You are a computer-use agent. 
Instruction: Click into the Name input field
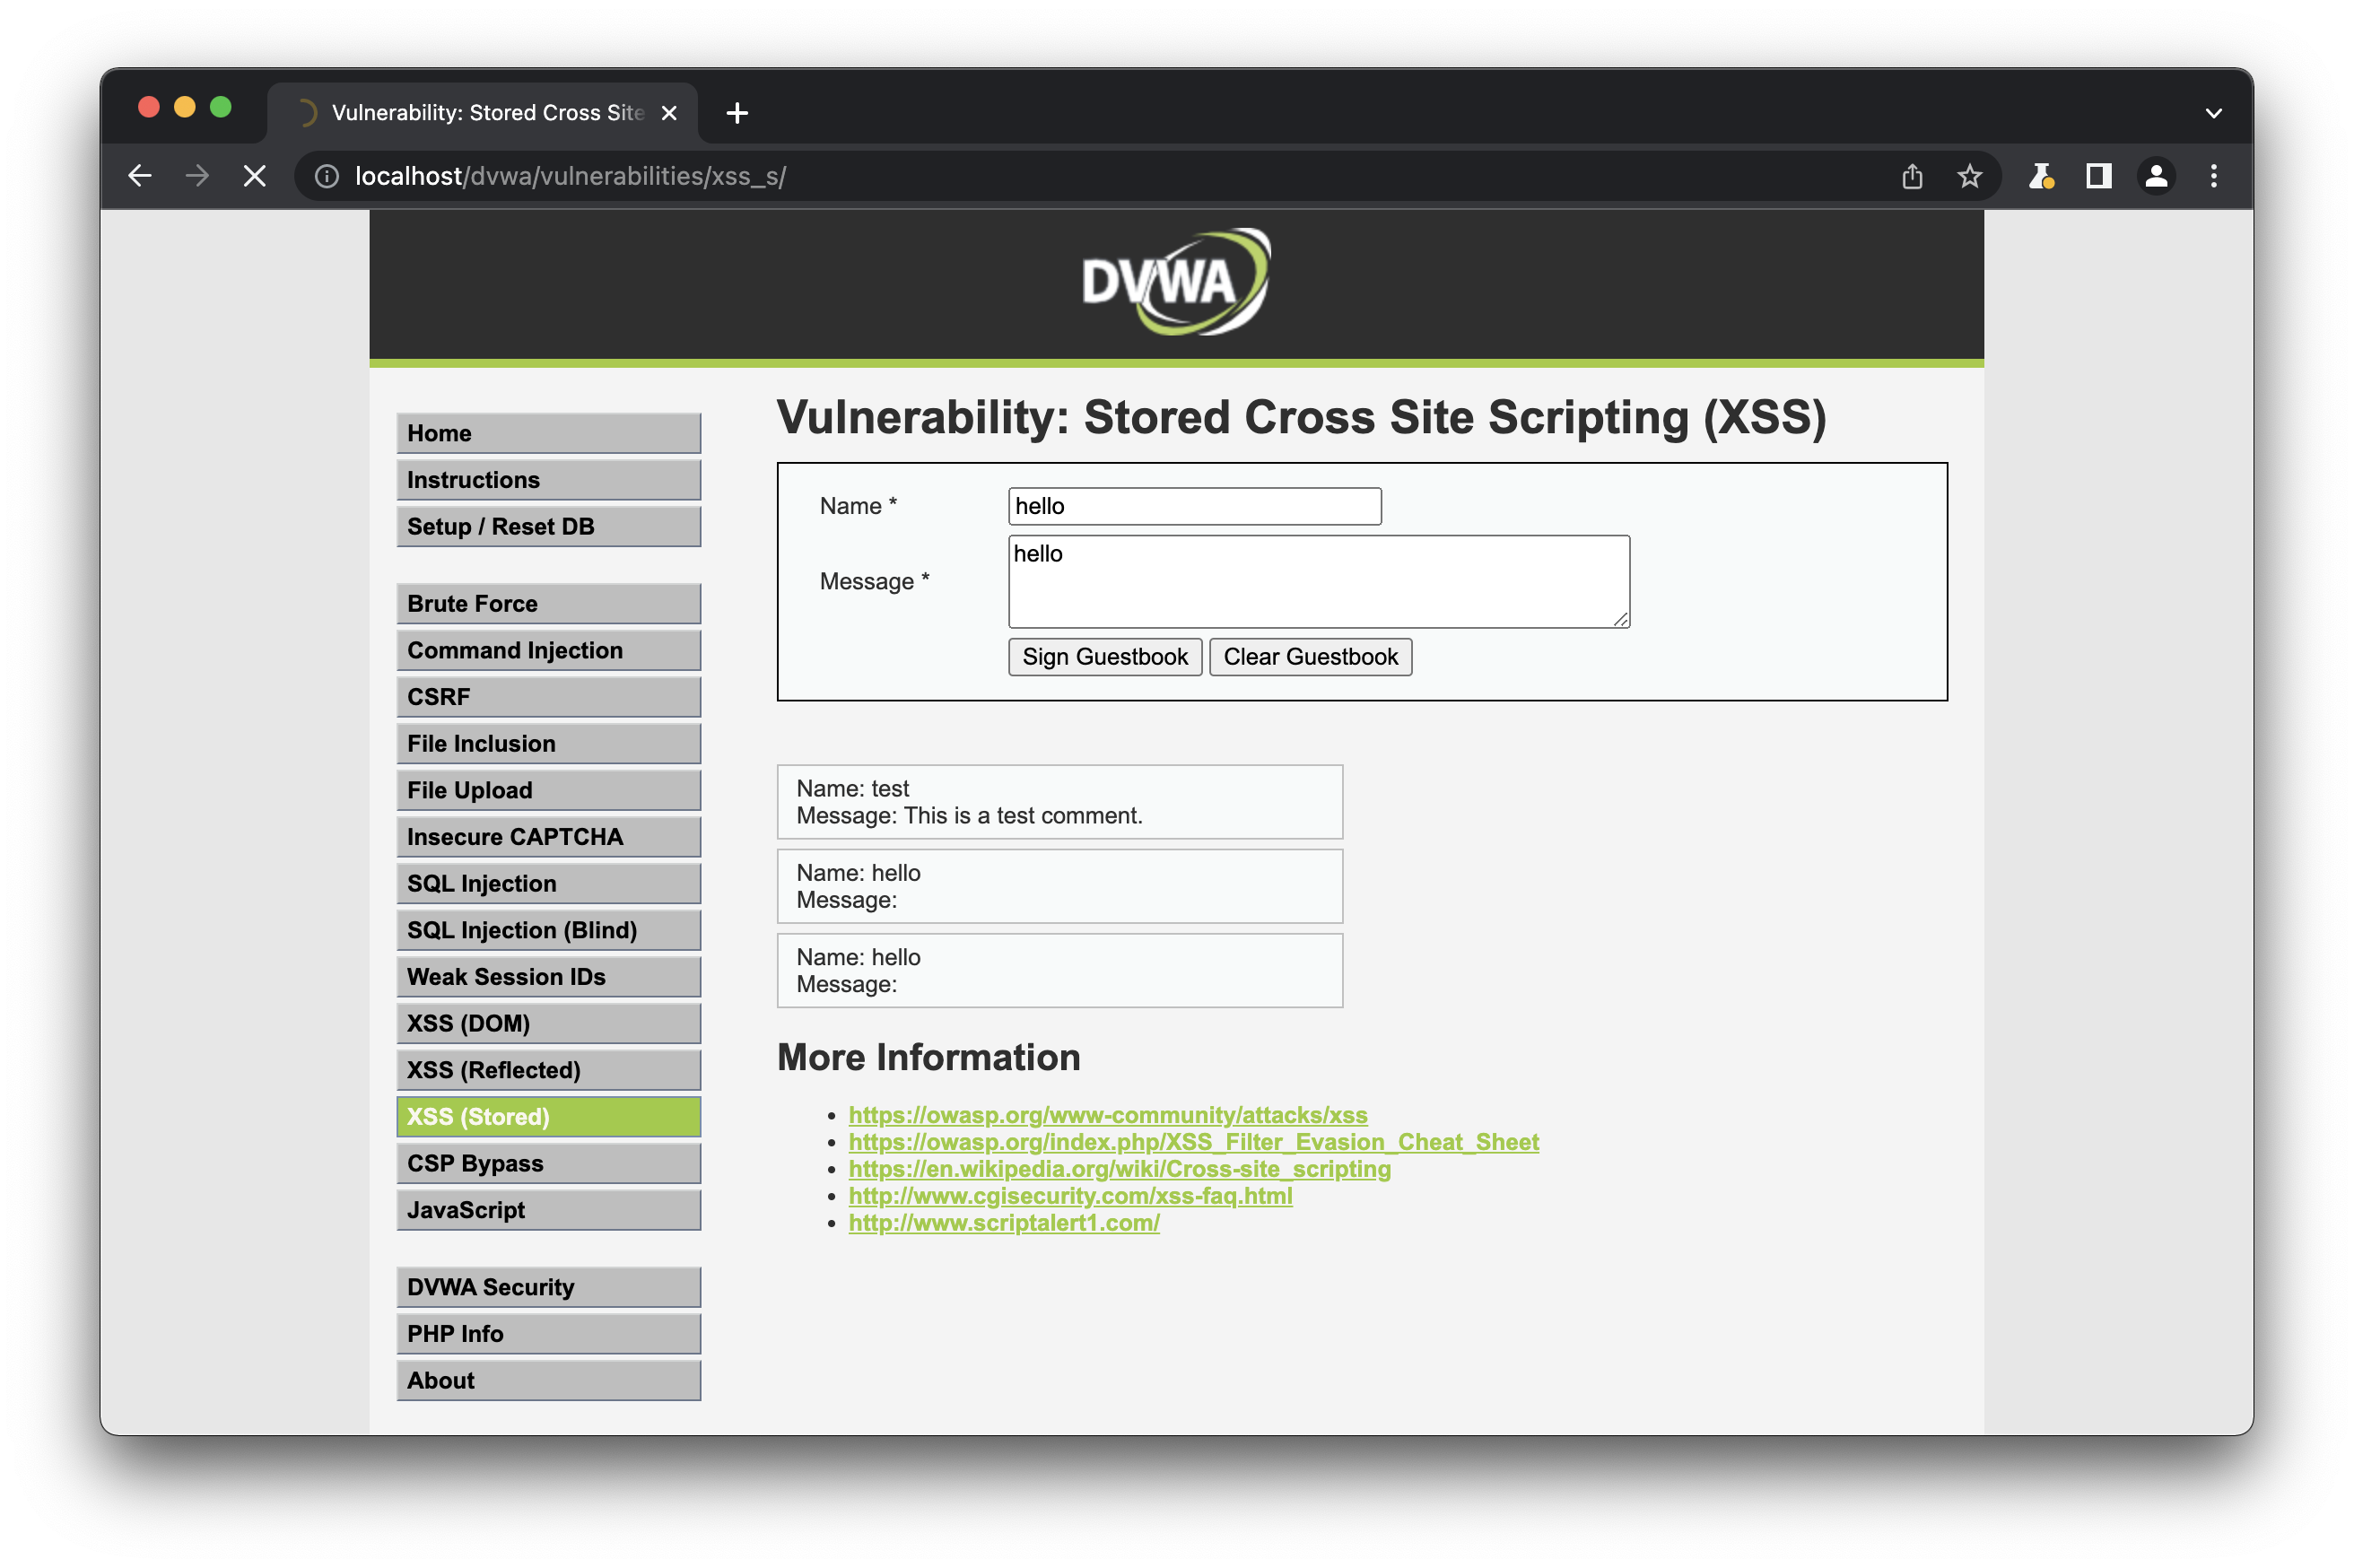[x=1194, y=506]
